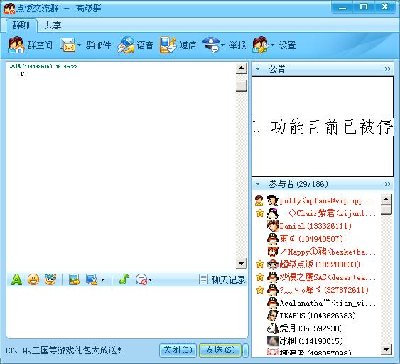
Task: Click the send picture icon
Action: [x=74, y=279]
